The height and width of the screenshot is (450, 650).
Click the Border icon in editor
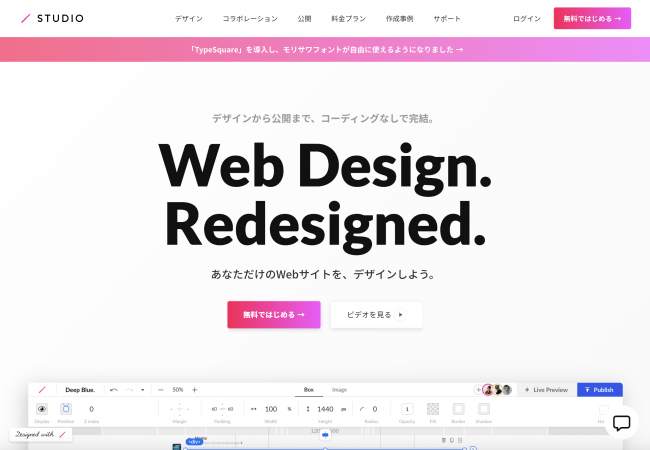[x=459, y=409]
